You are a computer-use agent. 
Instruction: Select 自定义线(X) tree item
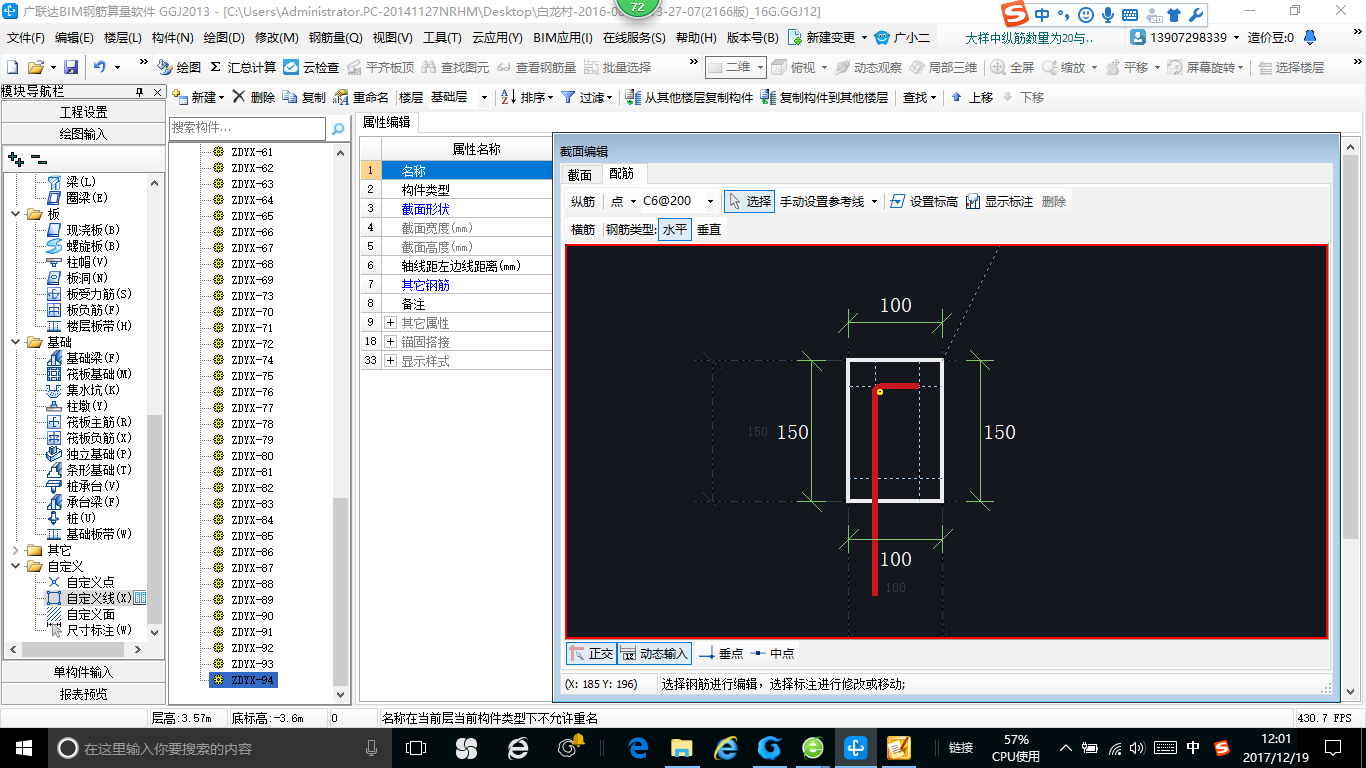98,598
